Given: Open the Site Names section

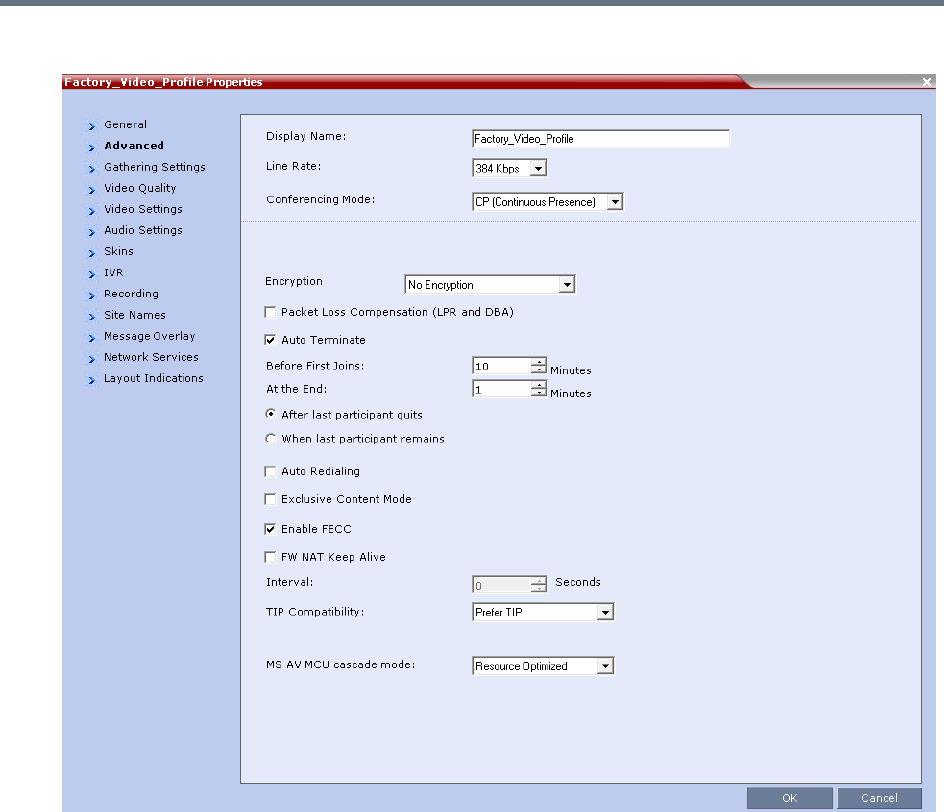Looking at the screenshot, I should pyautogui.click(x=135, y=315).
